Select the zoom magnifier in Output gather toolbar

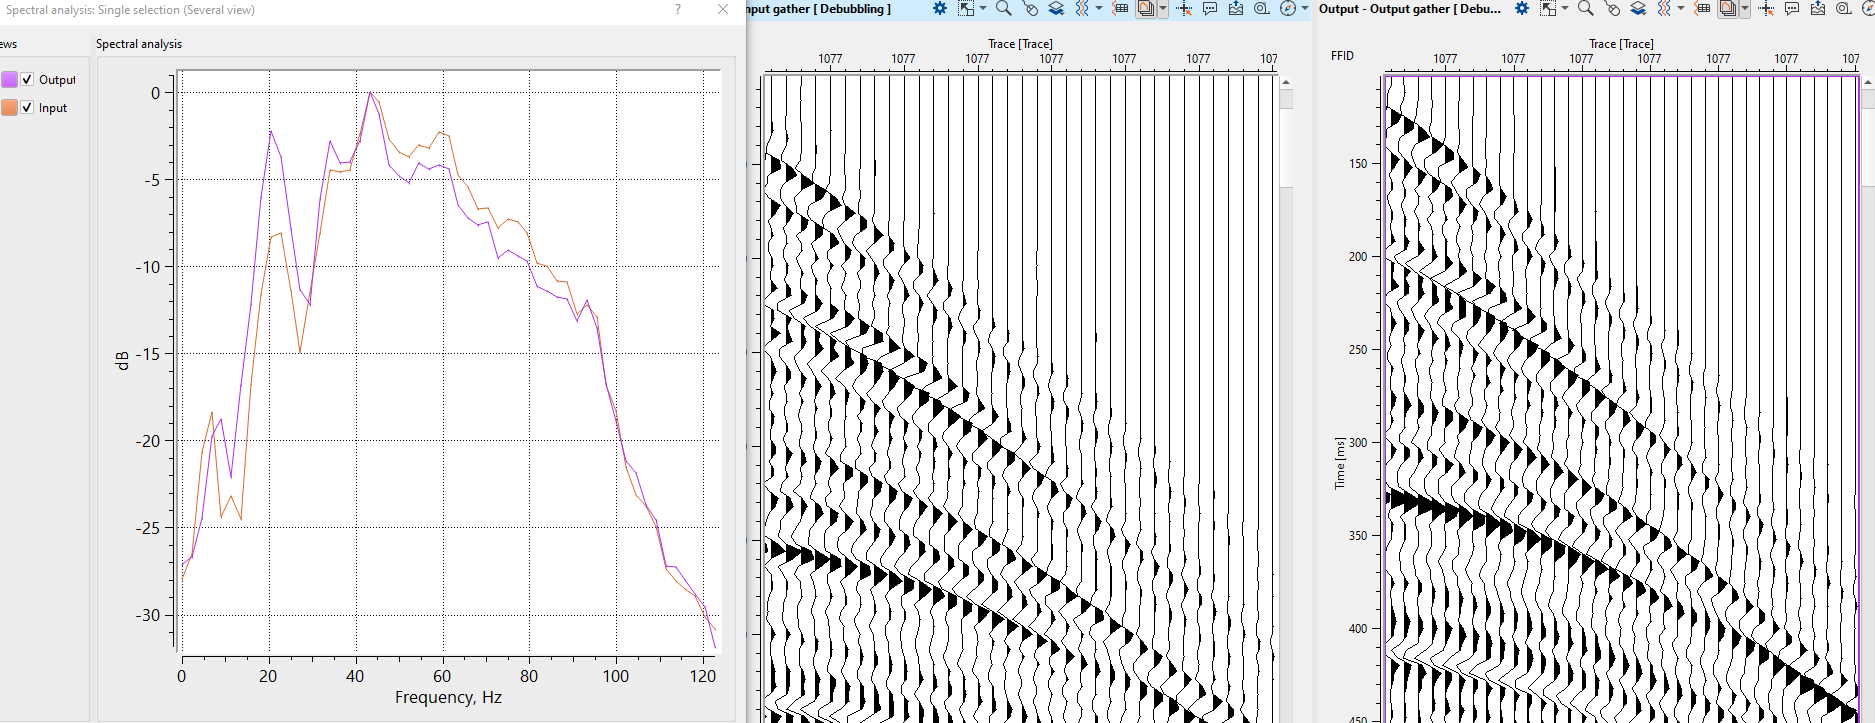point(1585,9)
